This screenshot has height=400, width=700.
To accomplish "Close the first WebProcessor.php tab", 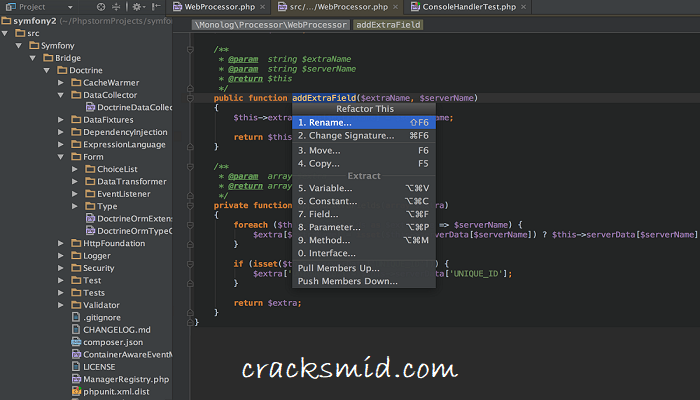I will tap(262, 7).
